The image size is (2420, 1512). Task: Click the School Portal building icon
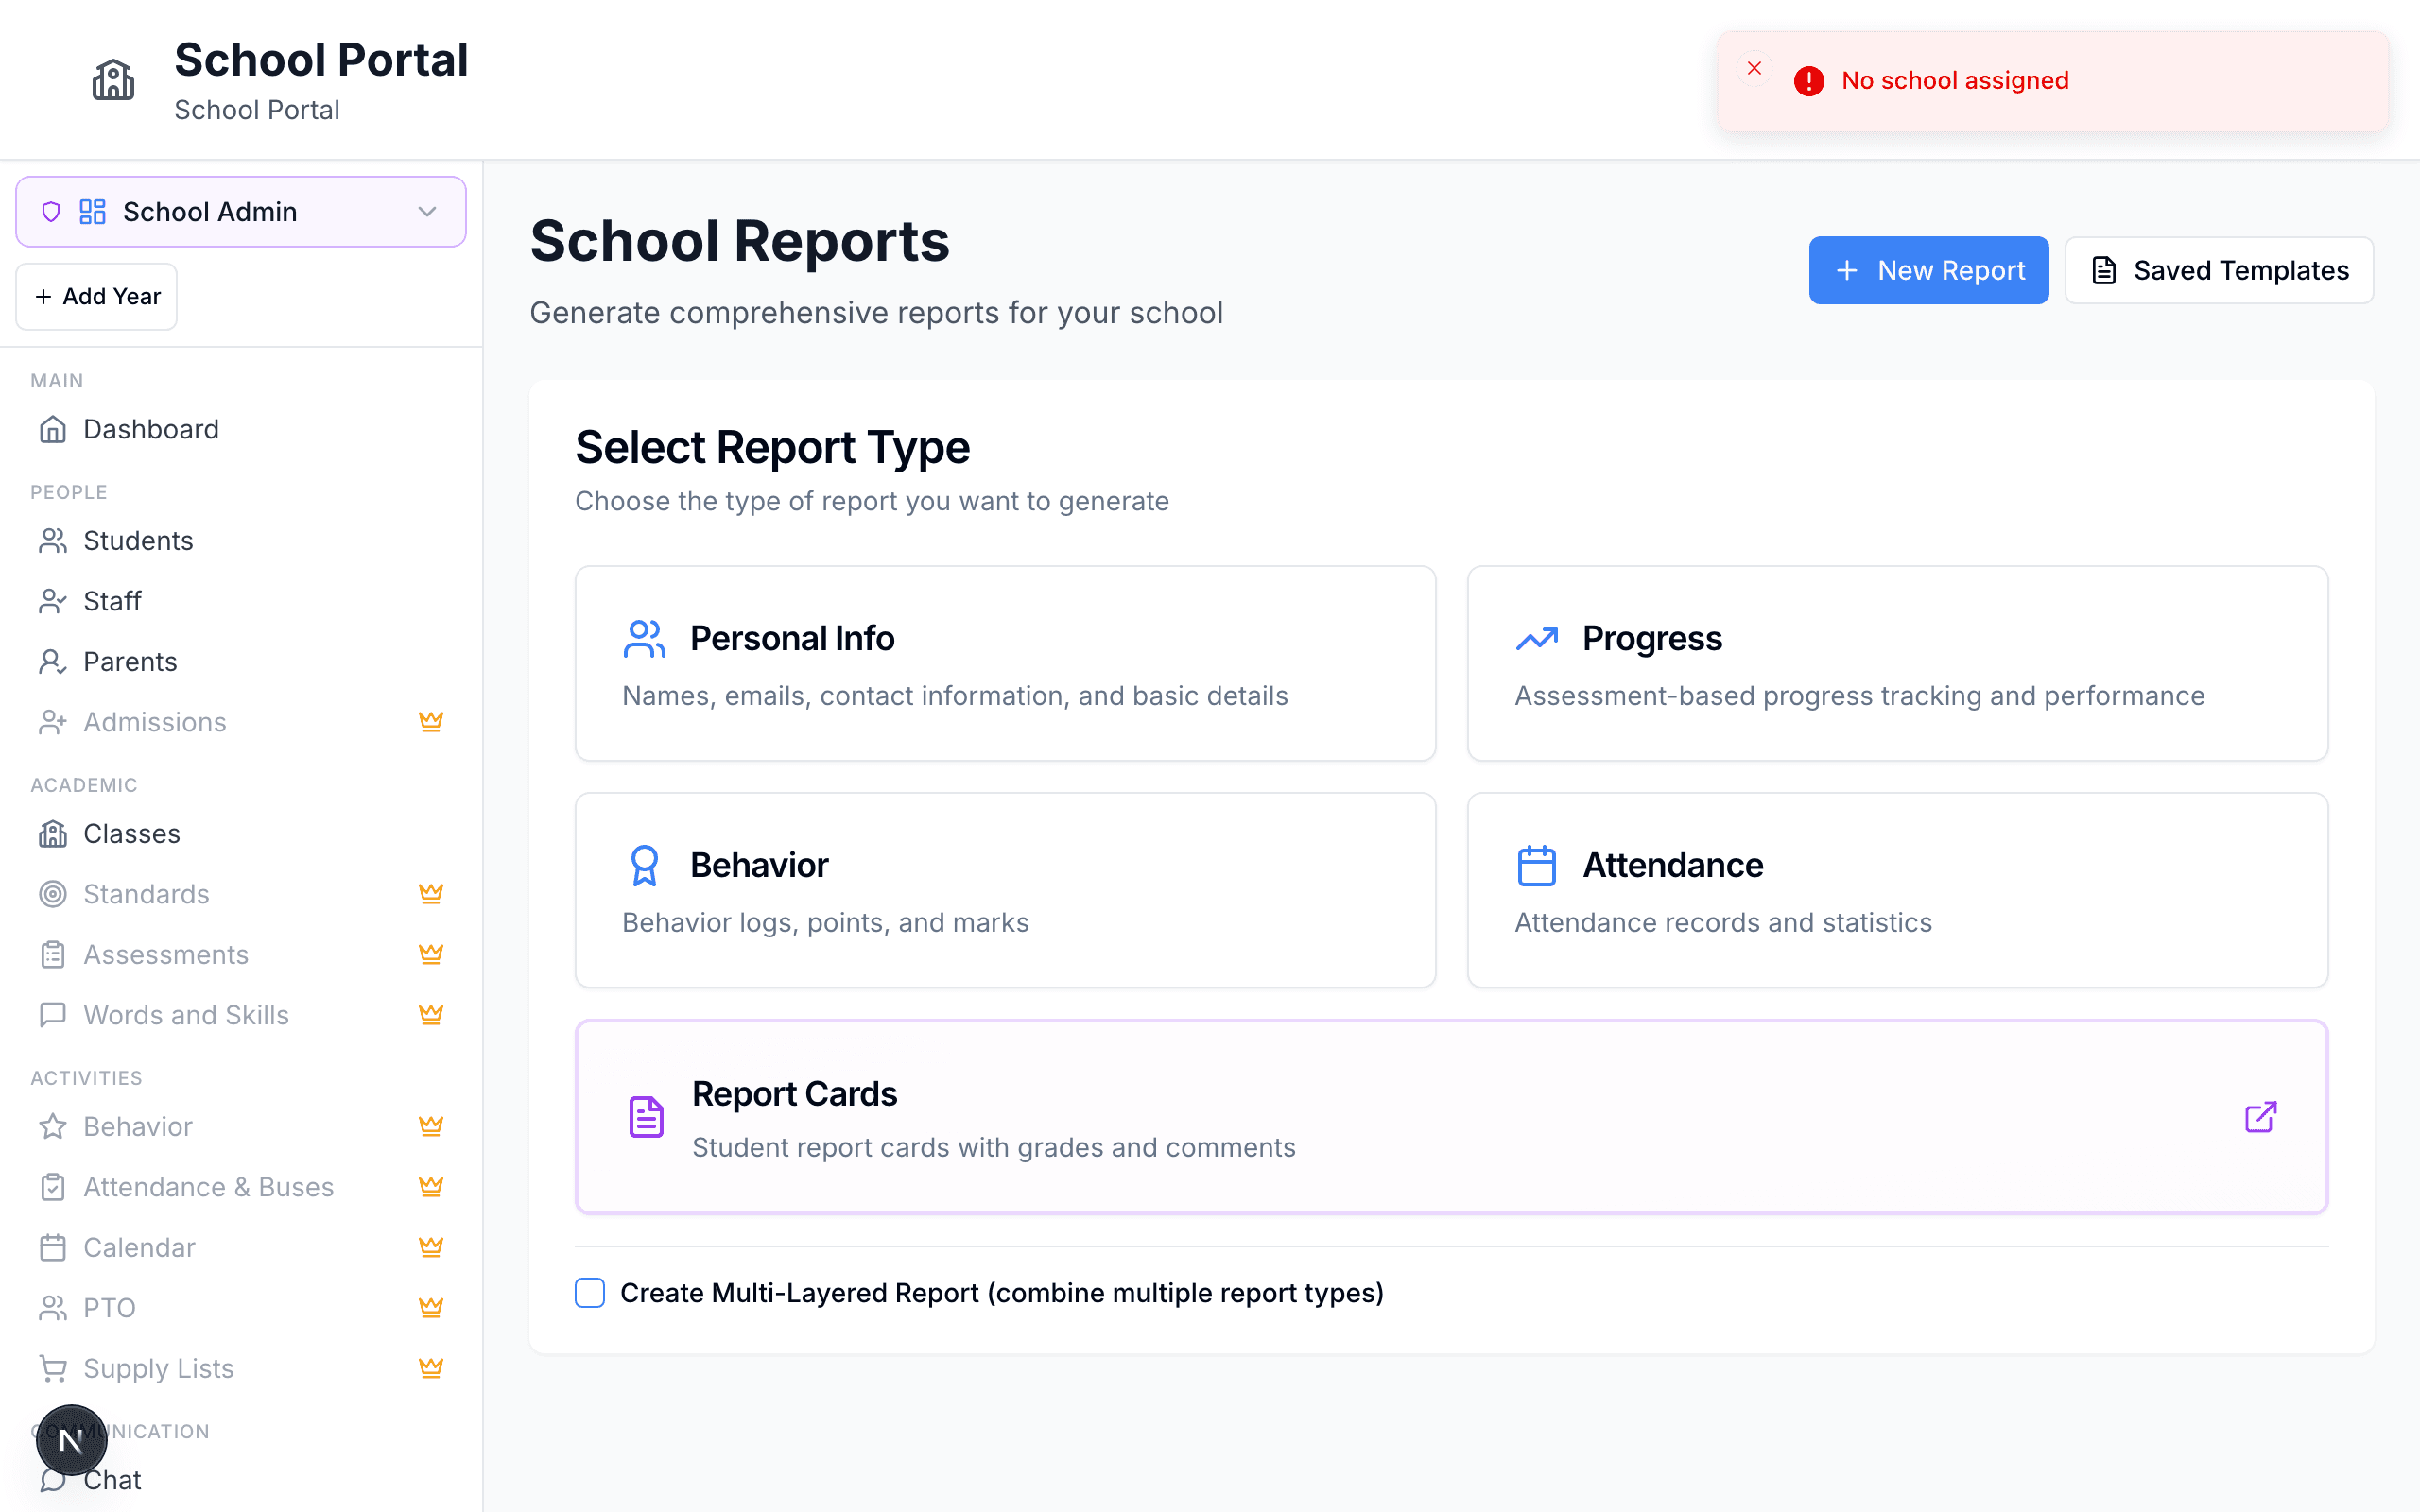pyautogui.click(x=113, y=79)
